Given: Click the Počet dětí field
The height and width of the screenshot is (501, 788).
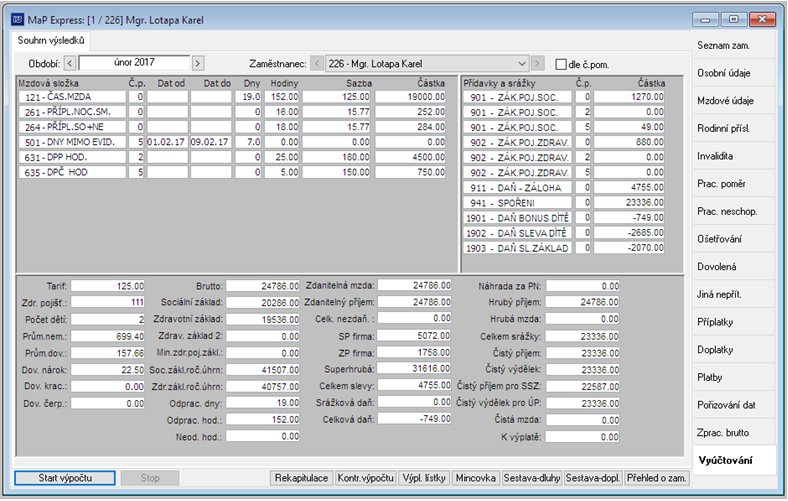Looking at the screenshot, I should (108, 319).
